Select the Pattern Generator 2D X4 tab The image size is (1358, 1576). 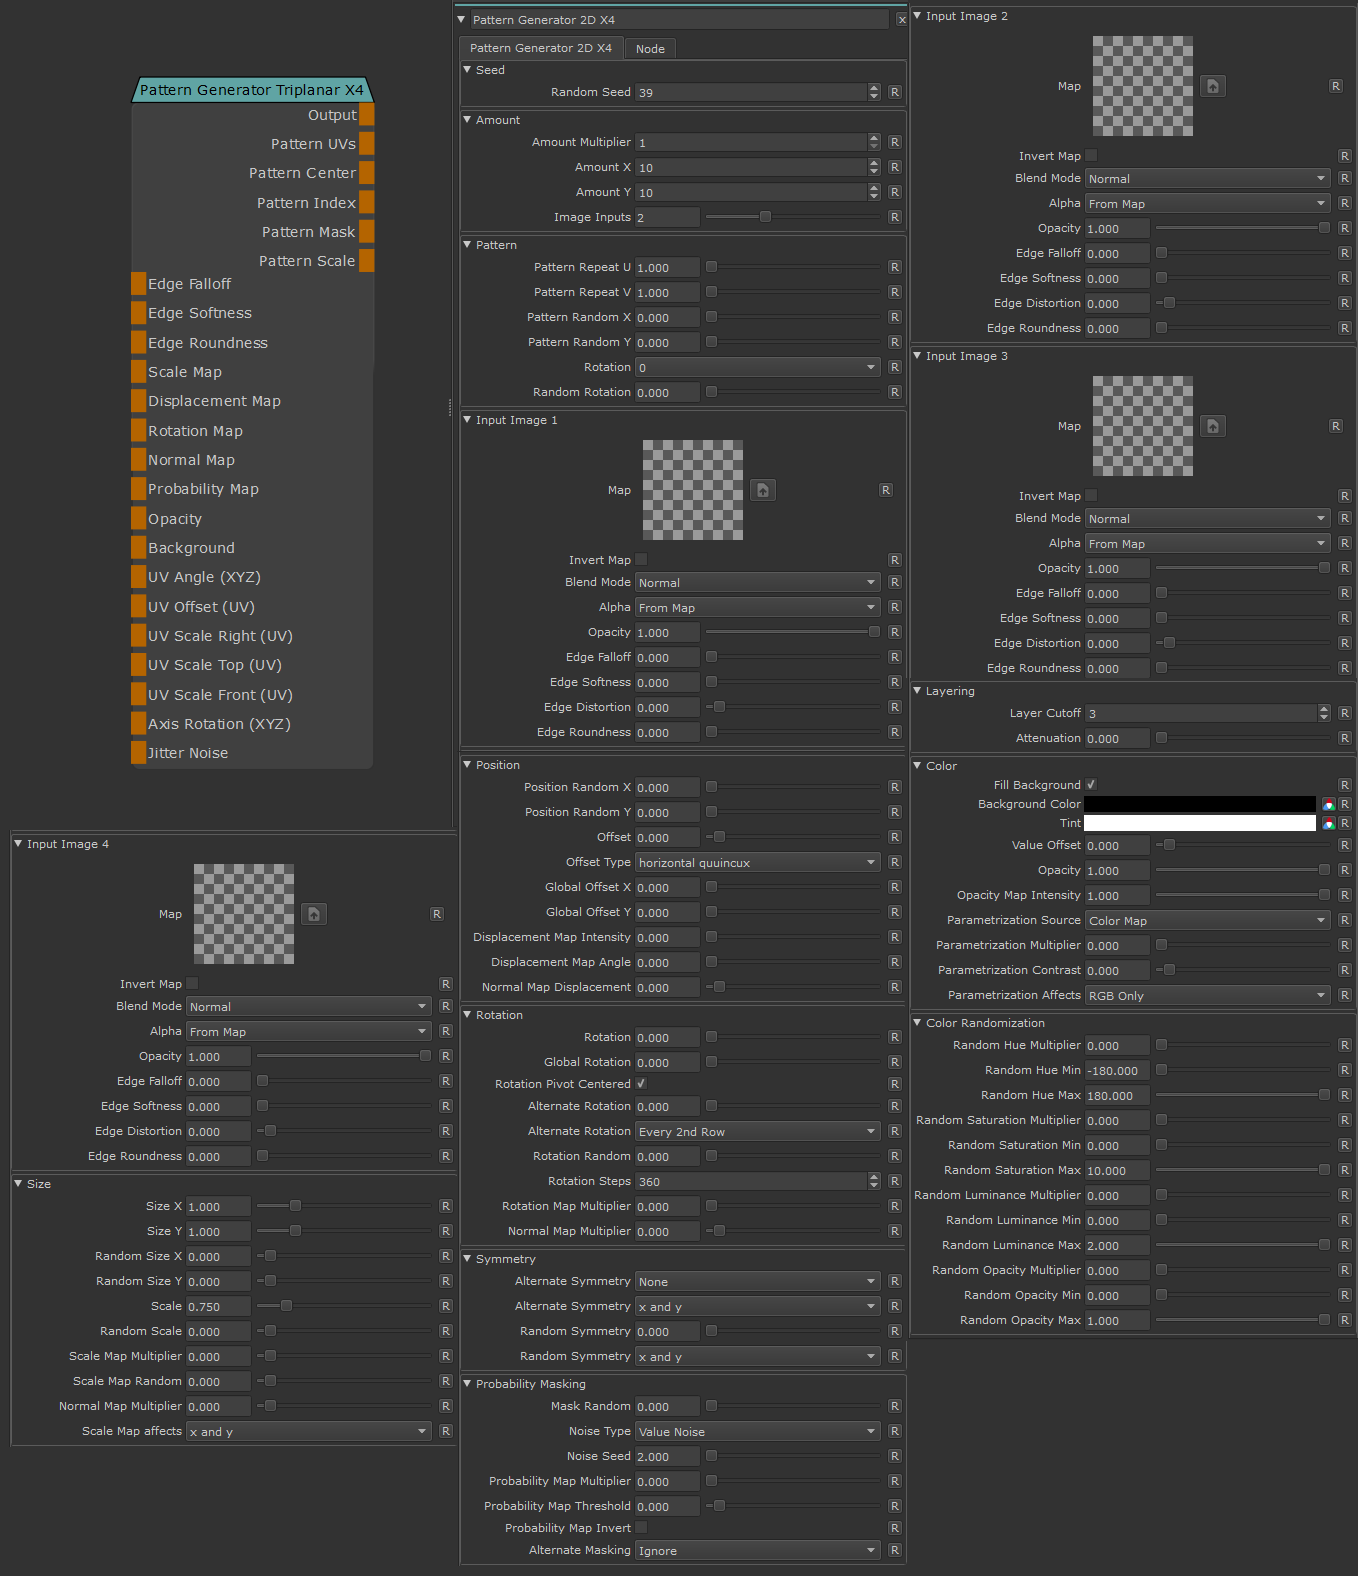541,47
